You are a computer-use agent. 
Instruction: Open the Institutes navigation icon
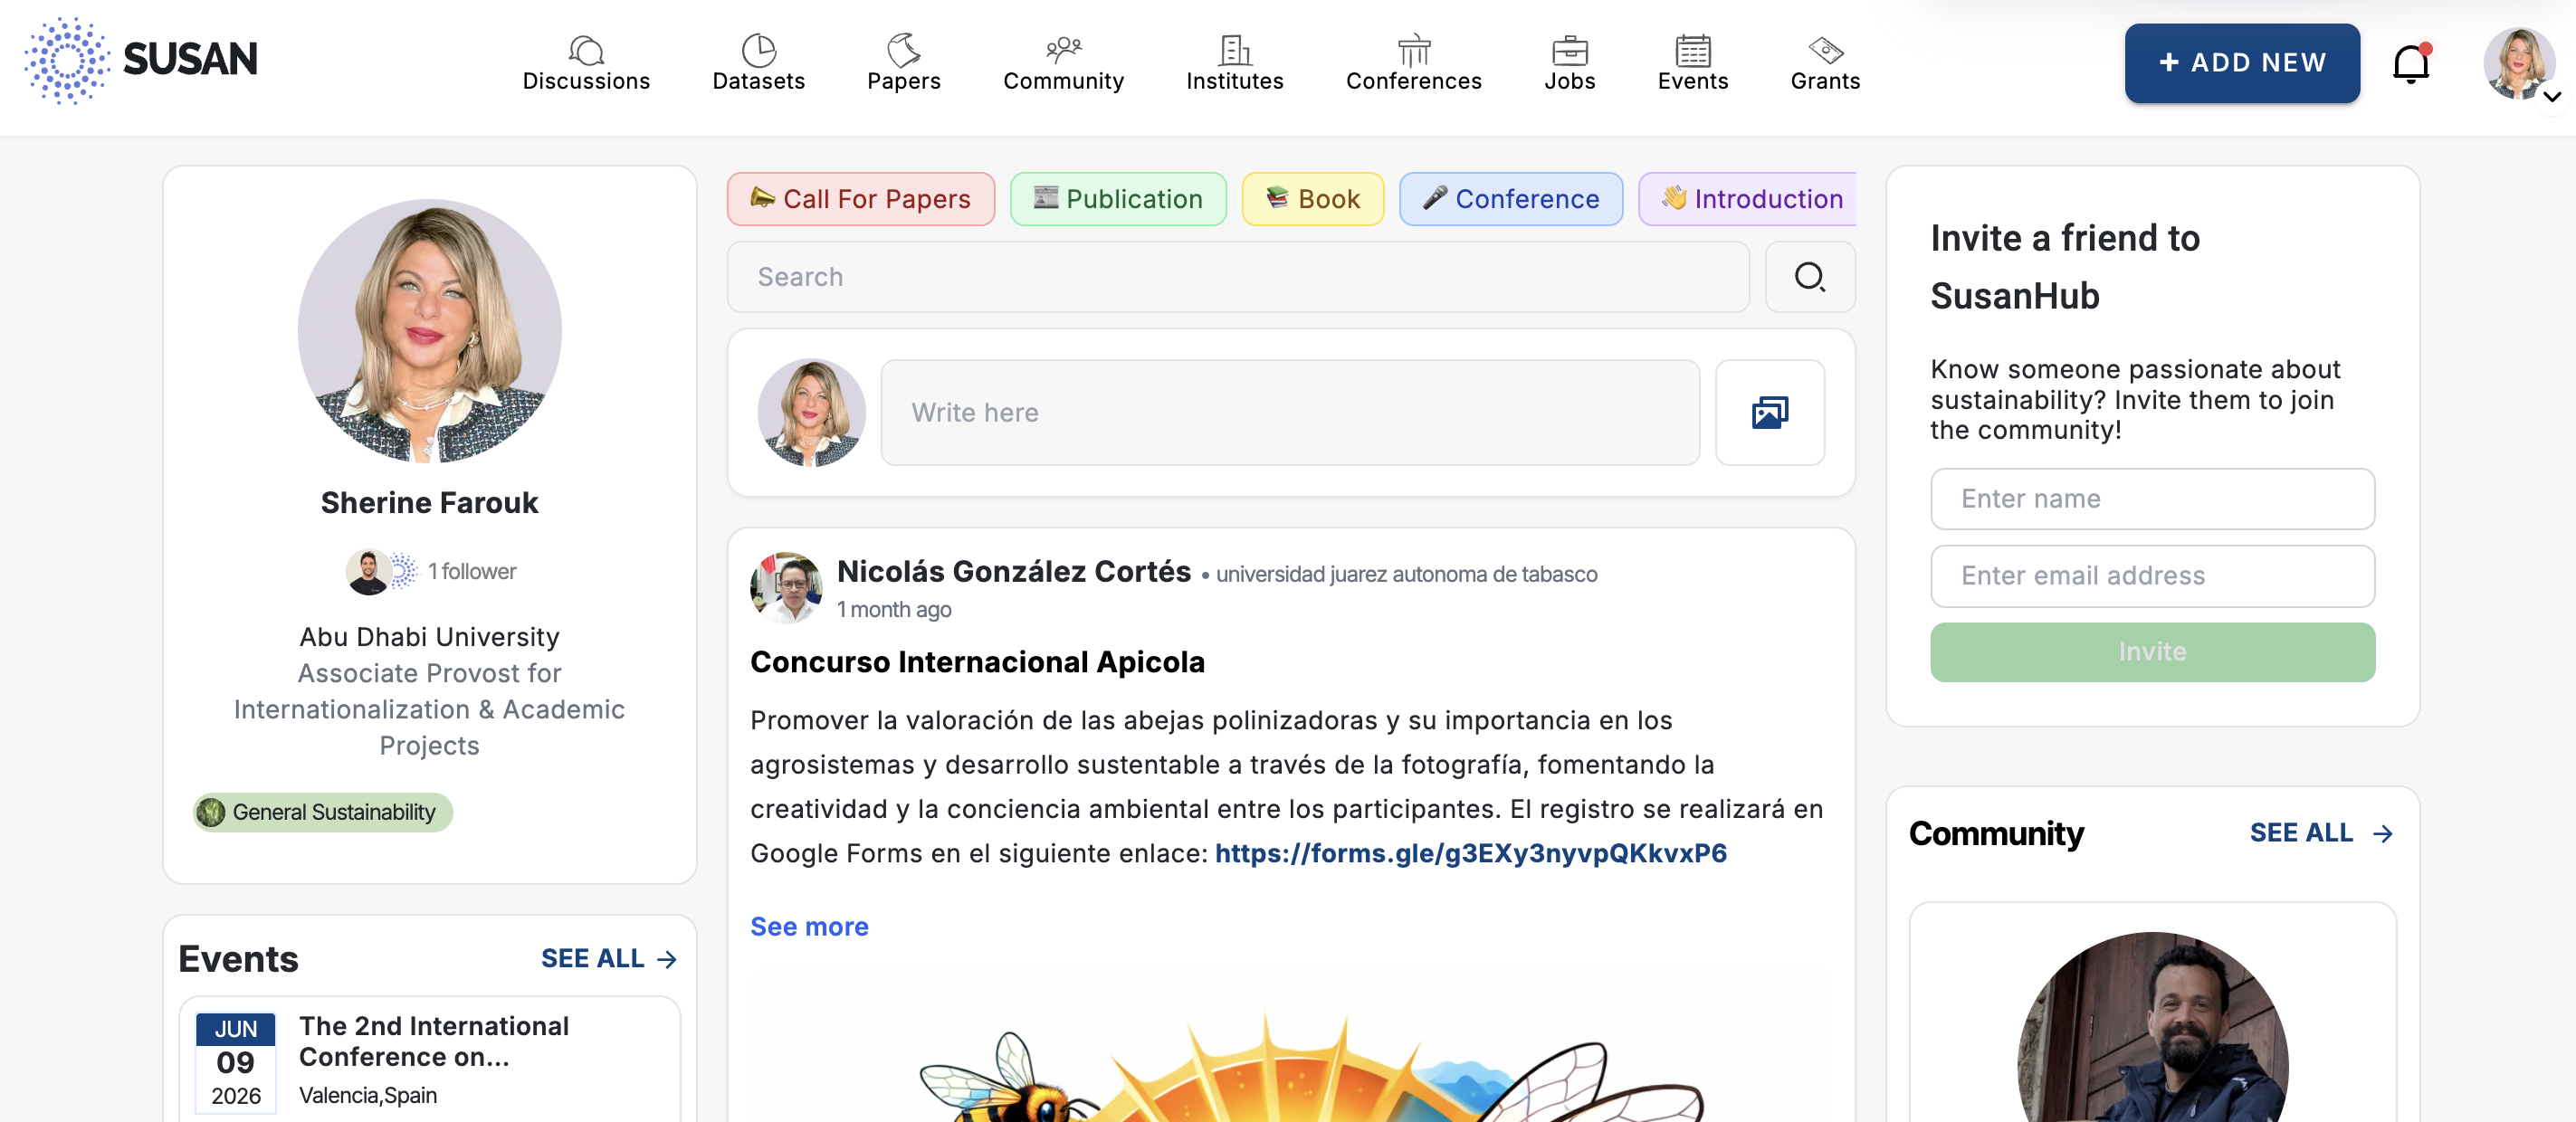point(1234,51)
